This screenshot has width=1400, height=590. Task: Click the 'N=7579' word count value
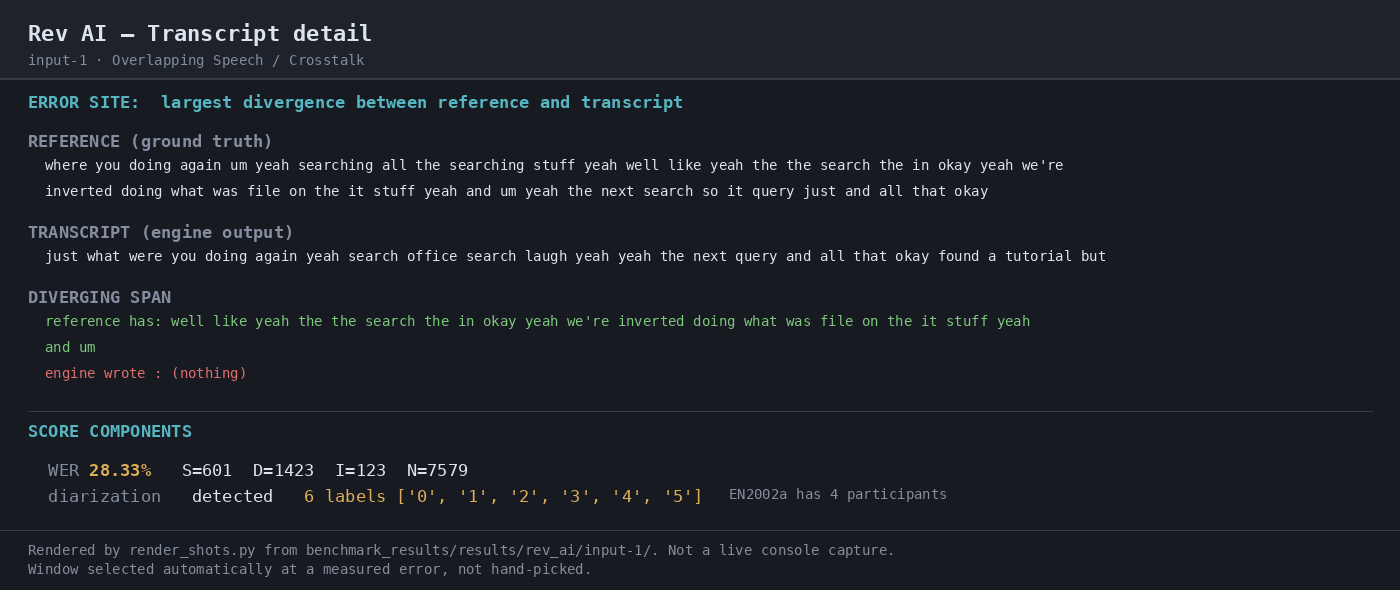coord(437,471)
